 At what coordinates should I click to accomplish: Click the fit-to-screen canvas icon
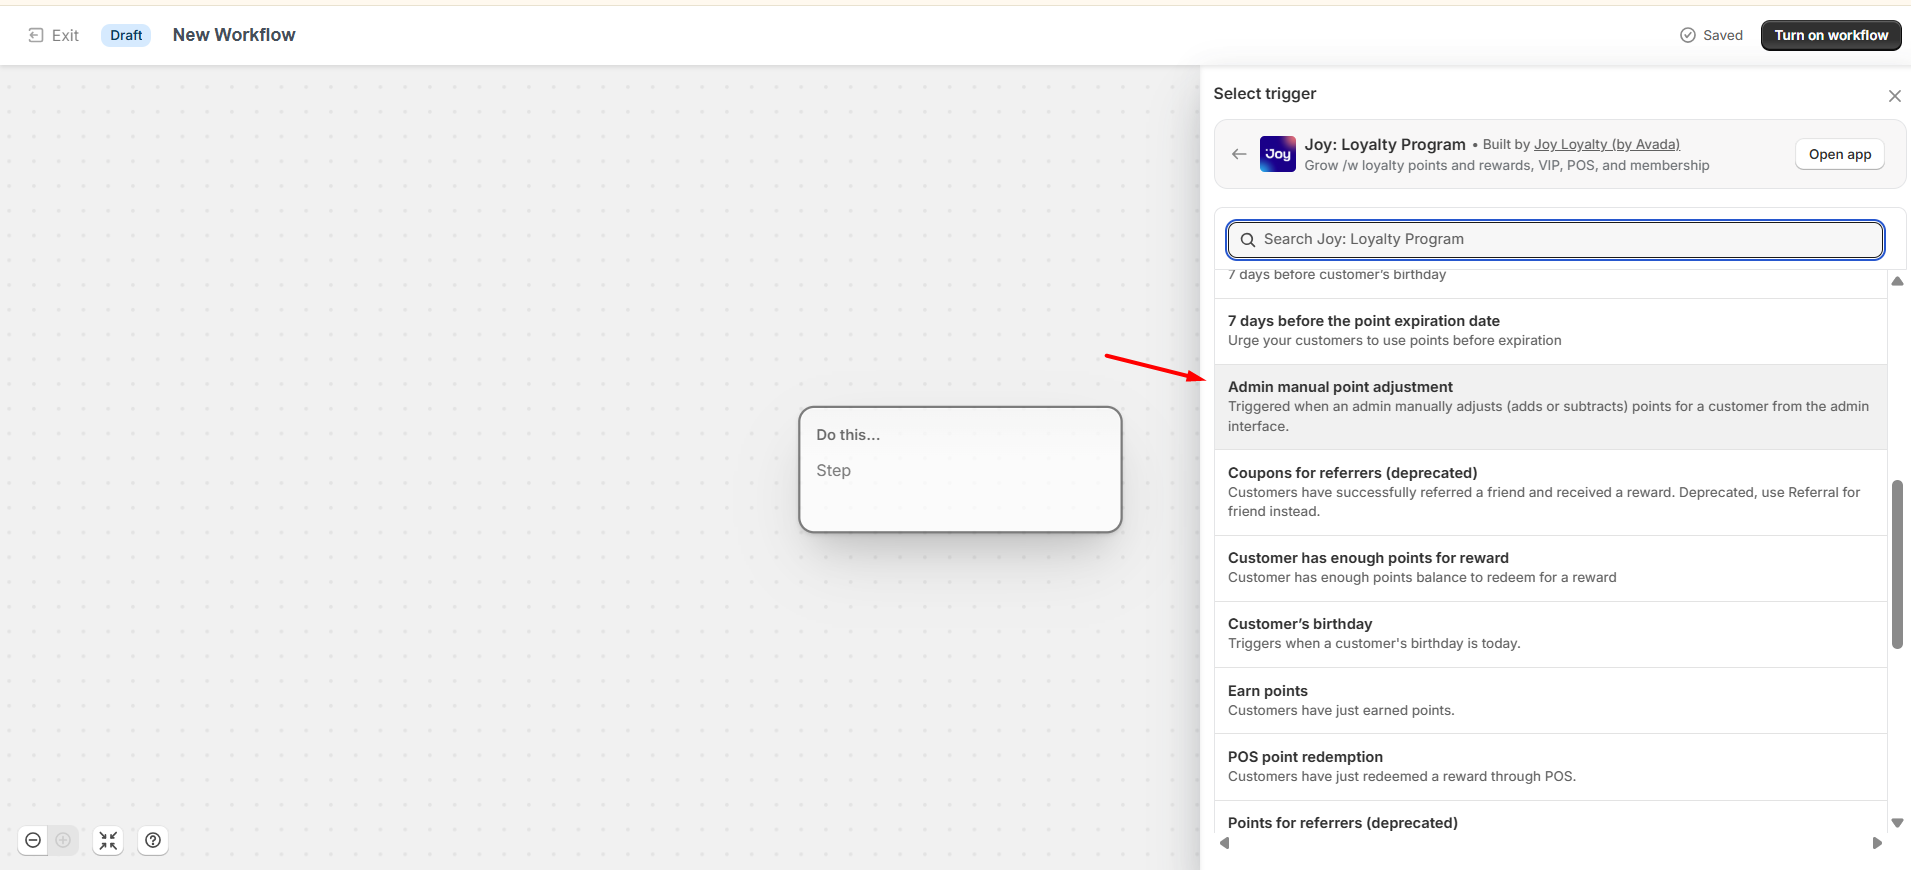(x=108, y=840)
